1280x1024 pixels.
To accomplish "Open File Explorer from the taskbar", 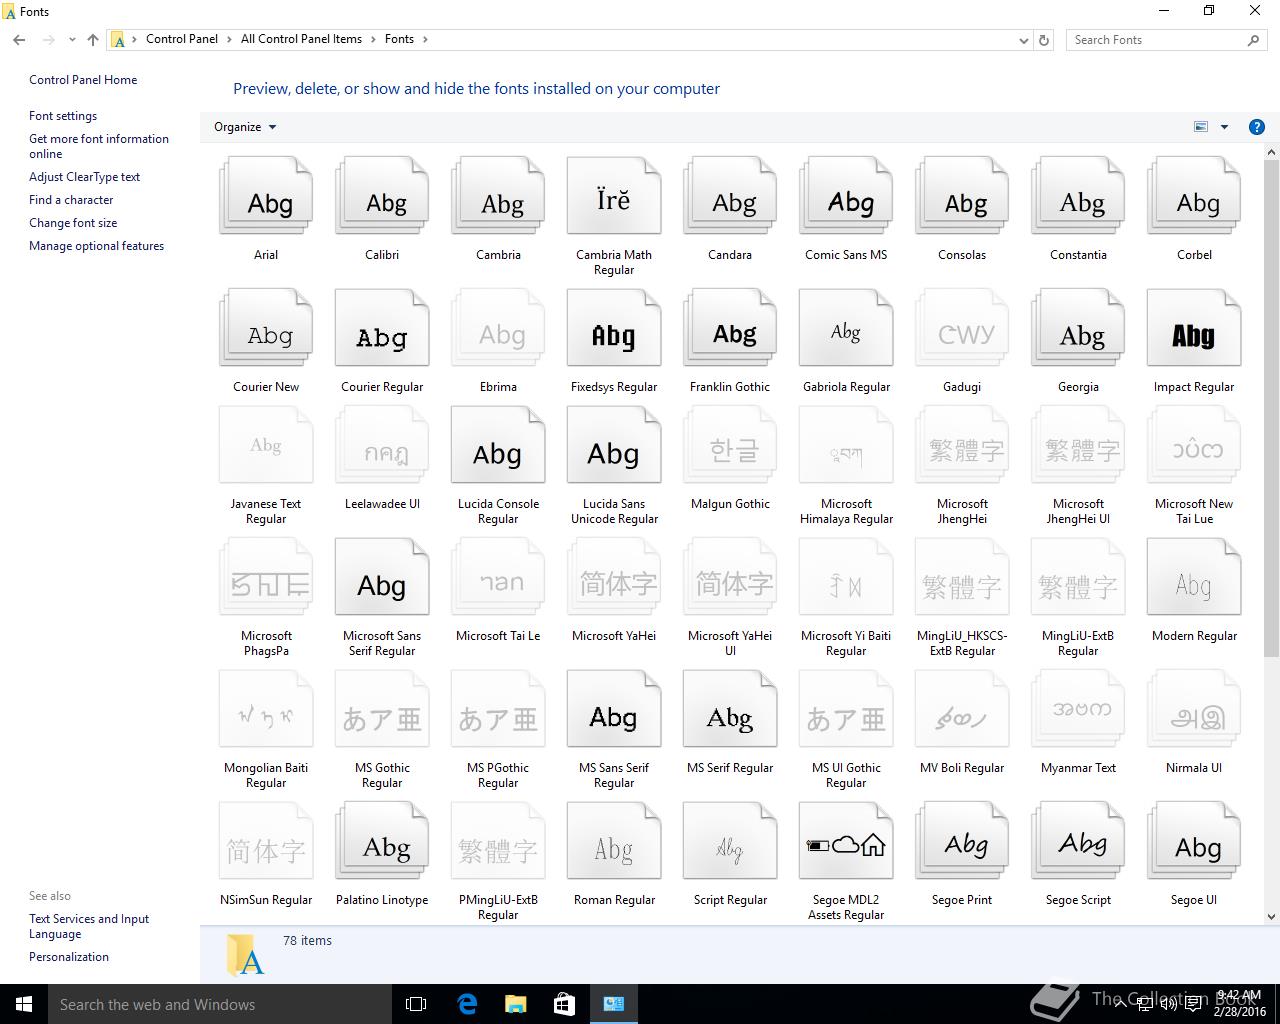I will click(516, 1004).
